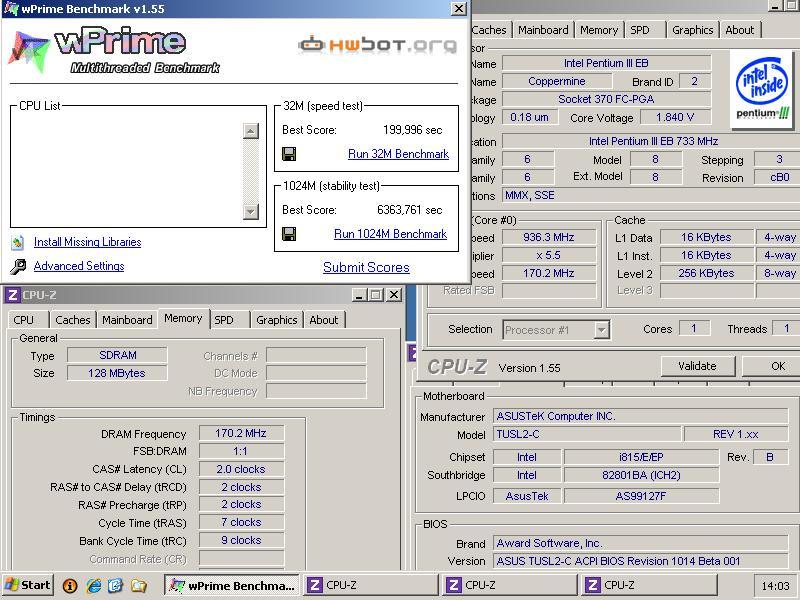Click the Internet Explorer quick launch icon
800x600 pixels.
[94, 585]
